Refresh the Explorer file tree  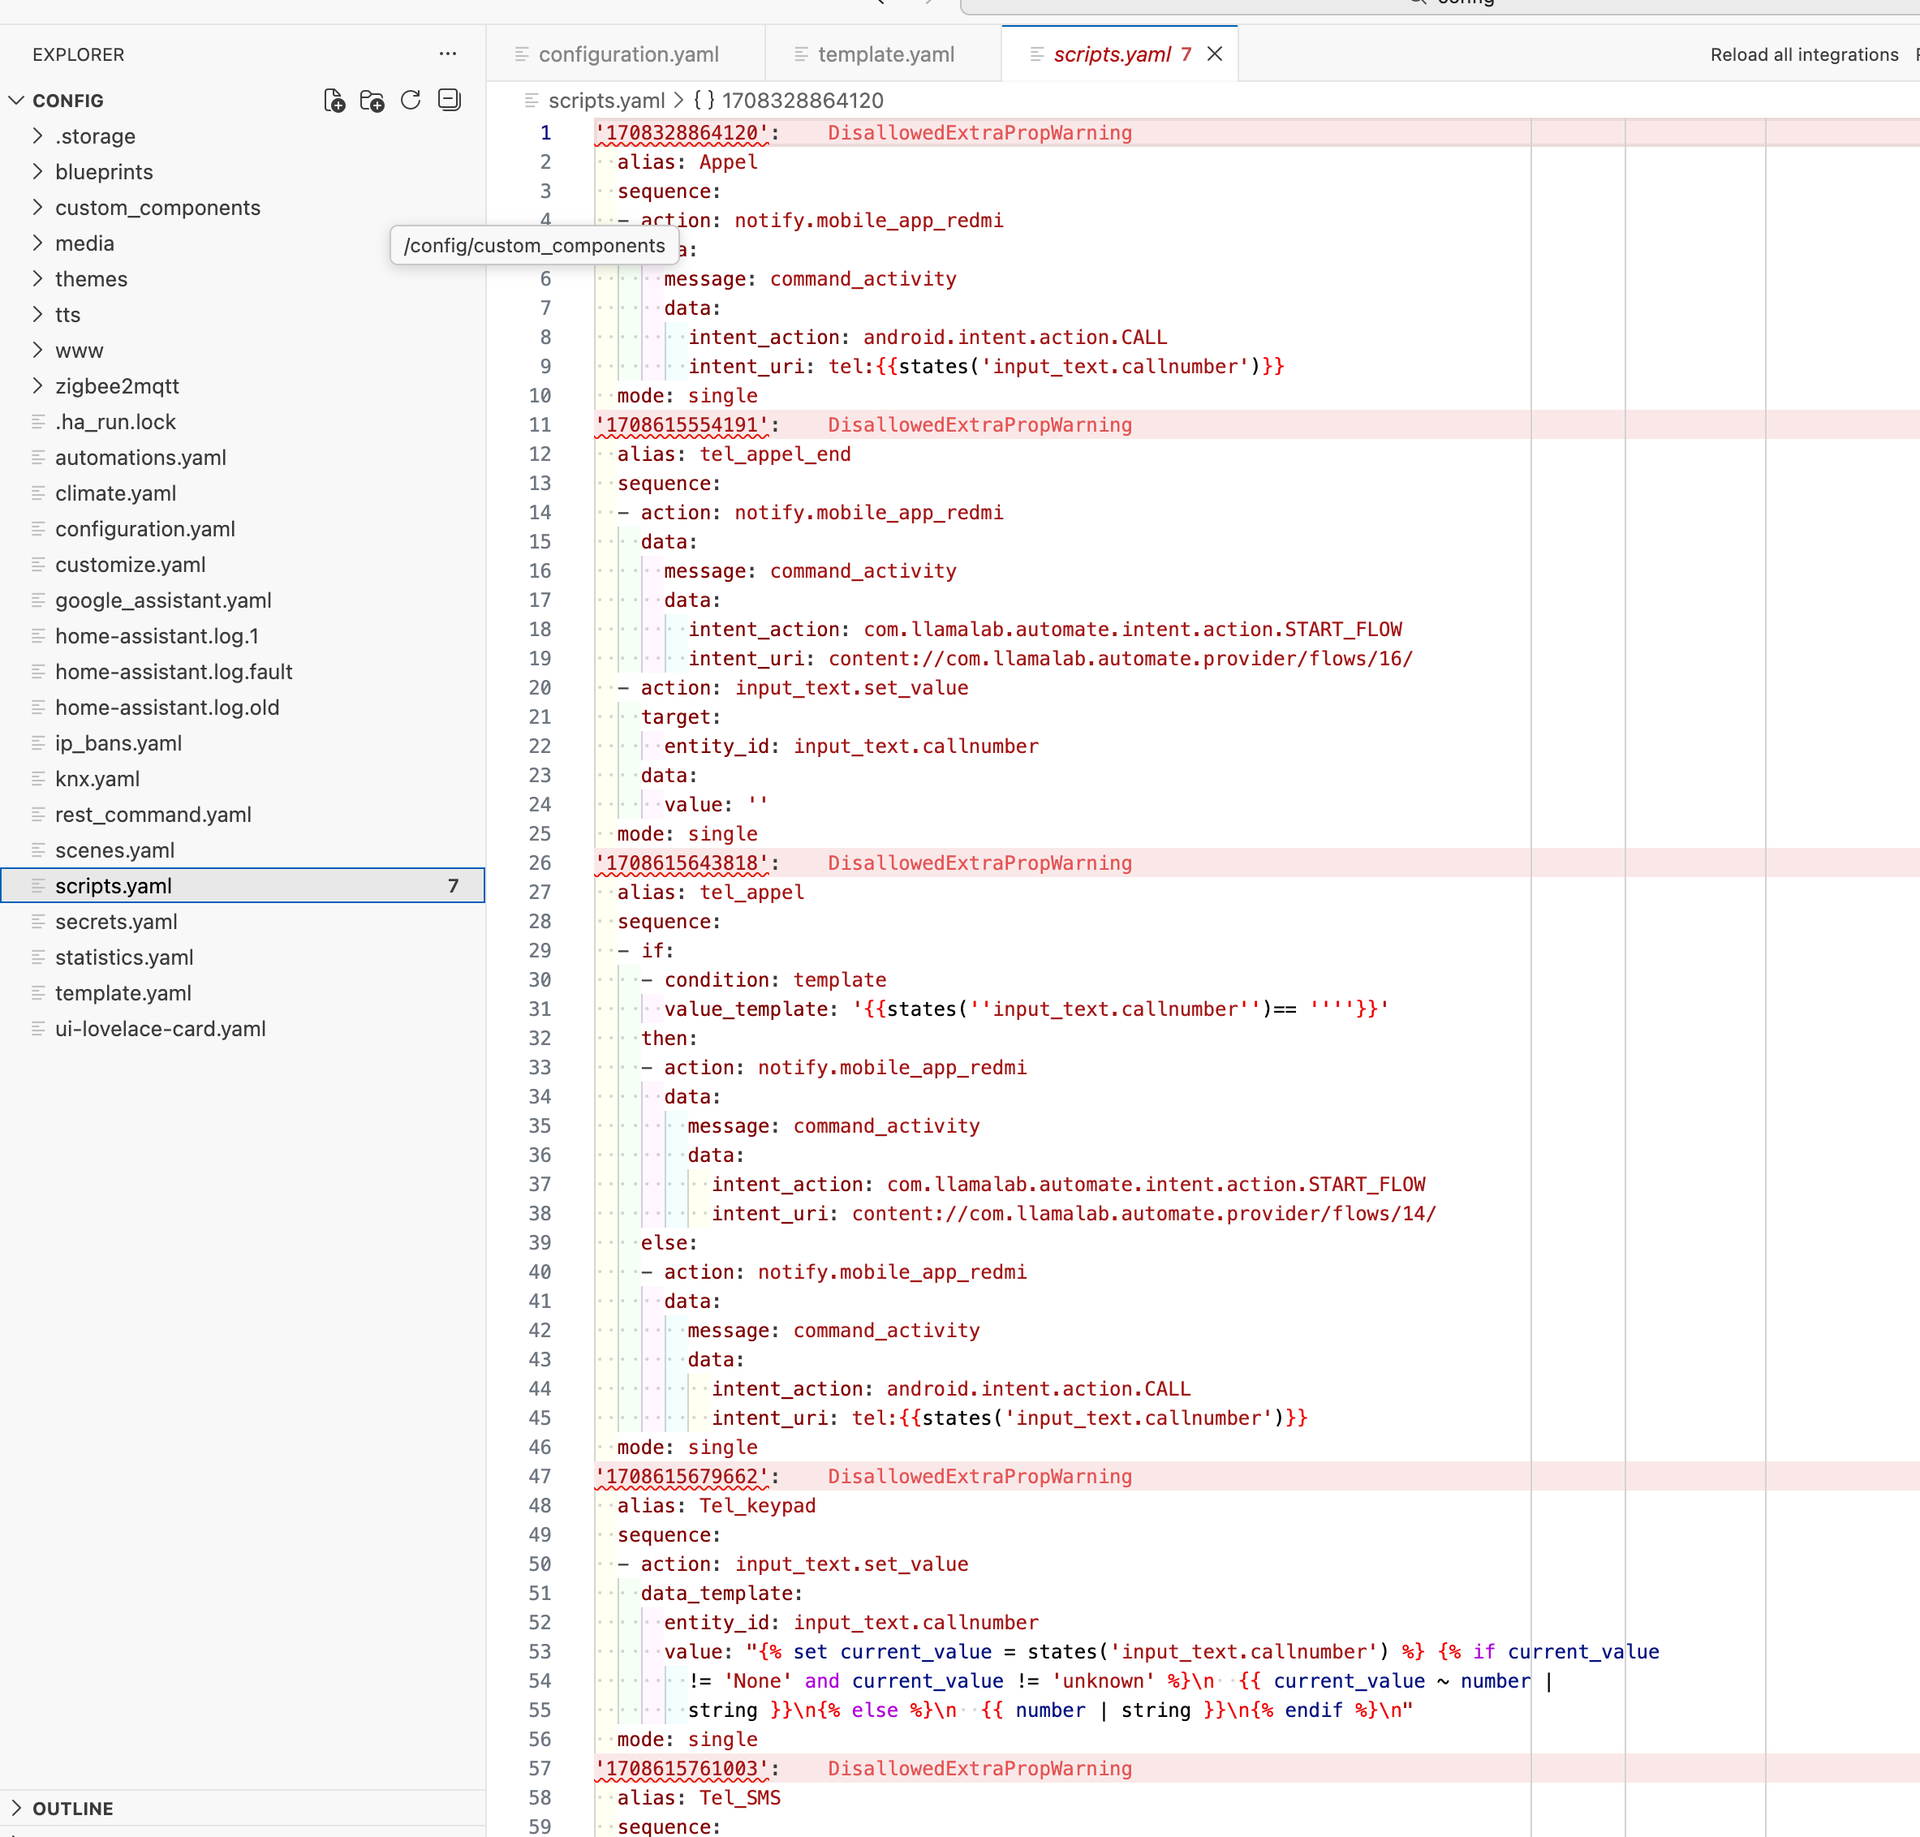click(410, 101)
